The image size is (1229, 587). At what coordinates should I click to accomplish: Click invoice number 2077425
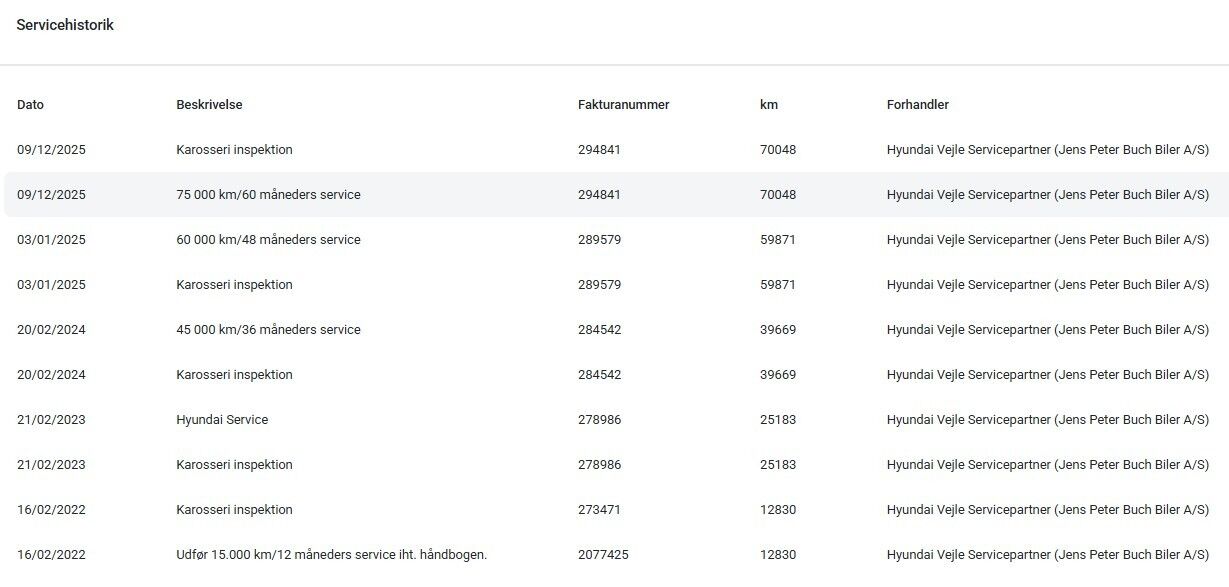603,555
